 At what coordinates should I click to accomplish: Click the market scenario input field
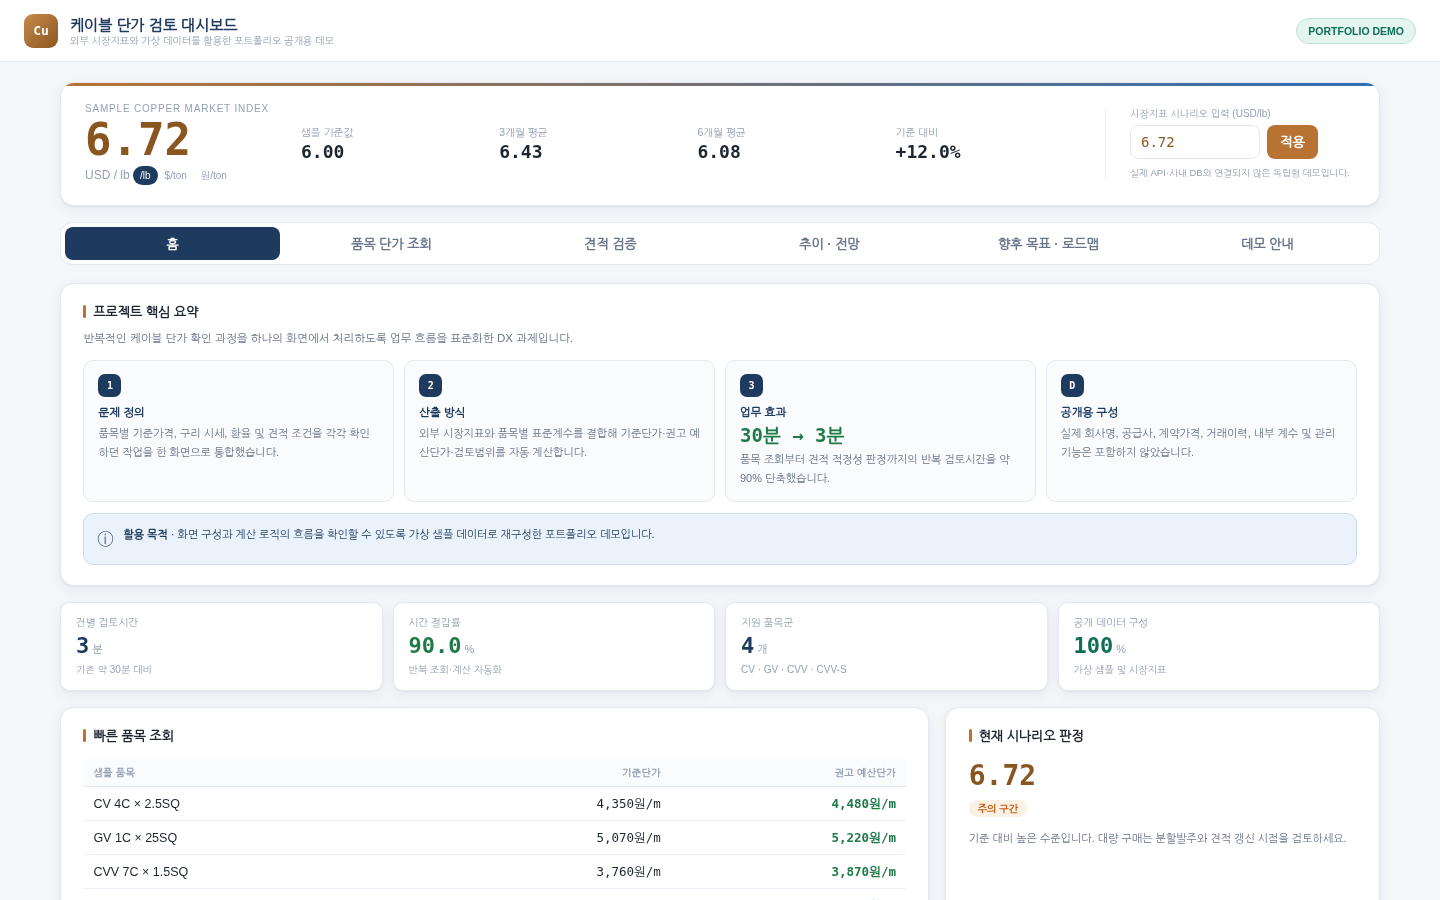[x=1194, y=142]
